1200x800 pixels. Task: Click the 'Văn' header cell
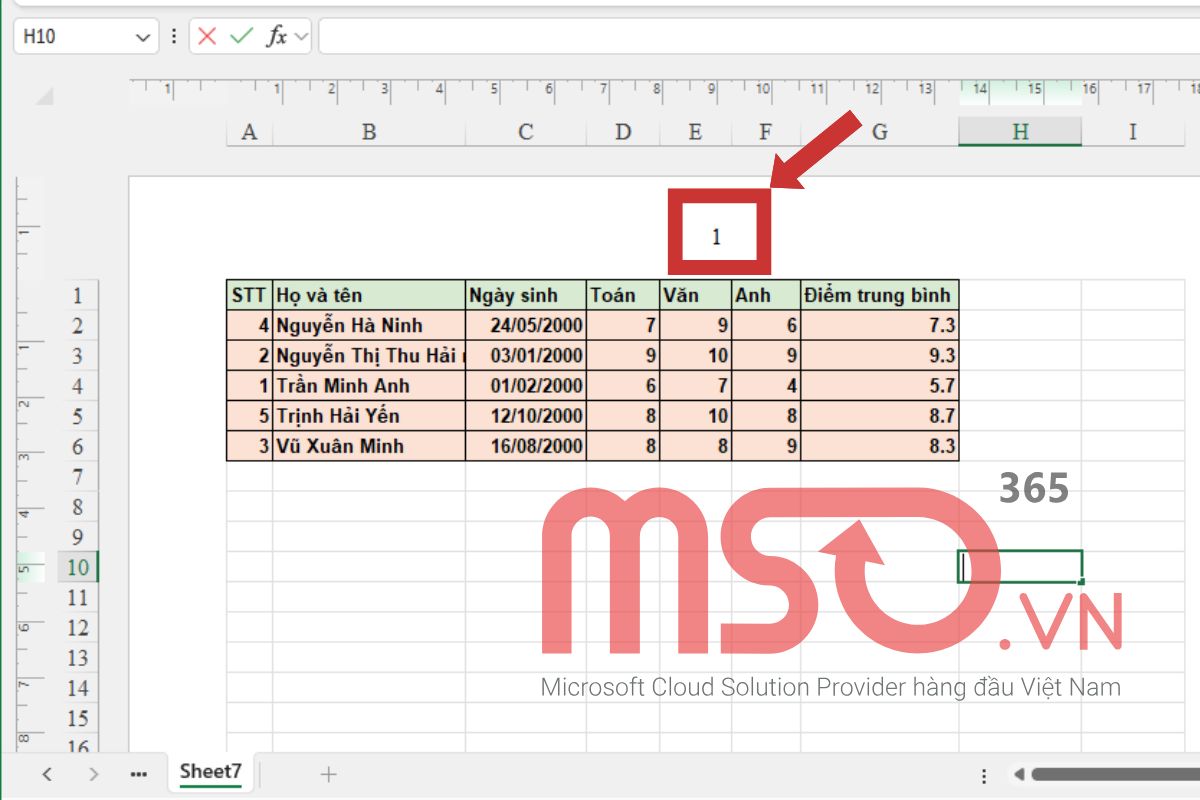pos(696,295)
